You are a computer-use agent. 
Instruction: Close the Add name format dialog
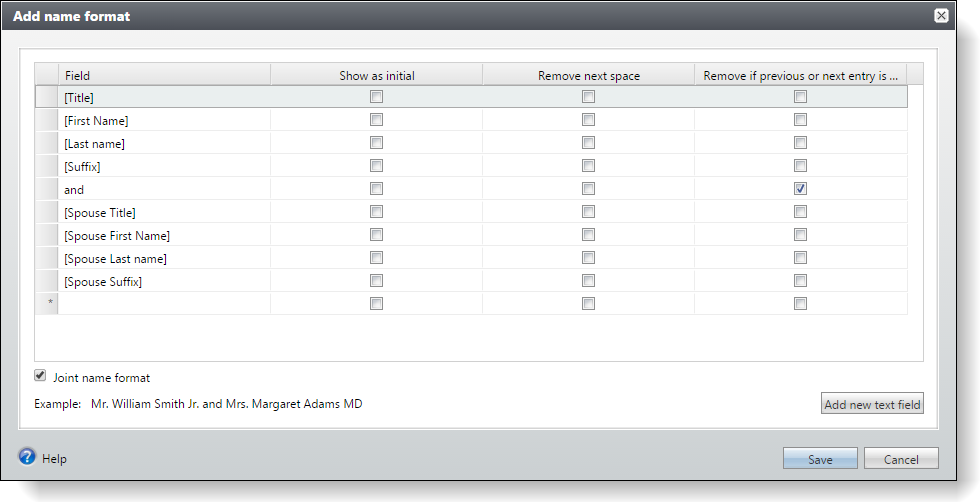[x=941, y=16]
